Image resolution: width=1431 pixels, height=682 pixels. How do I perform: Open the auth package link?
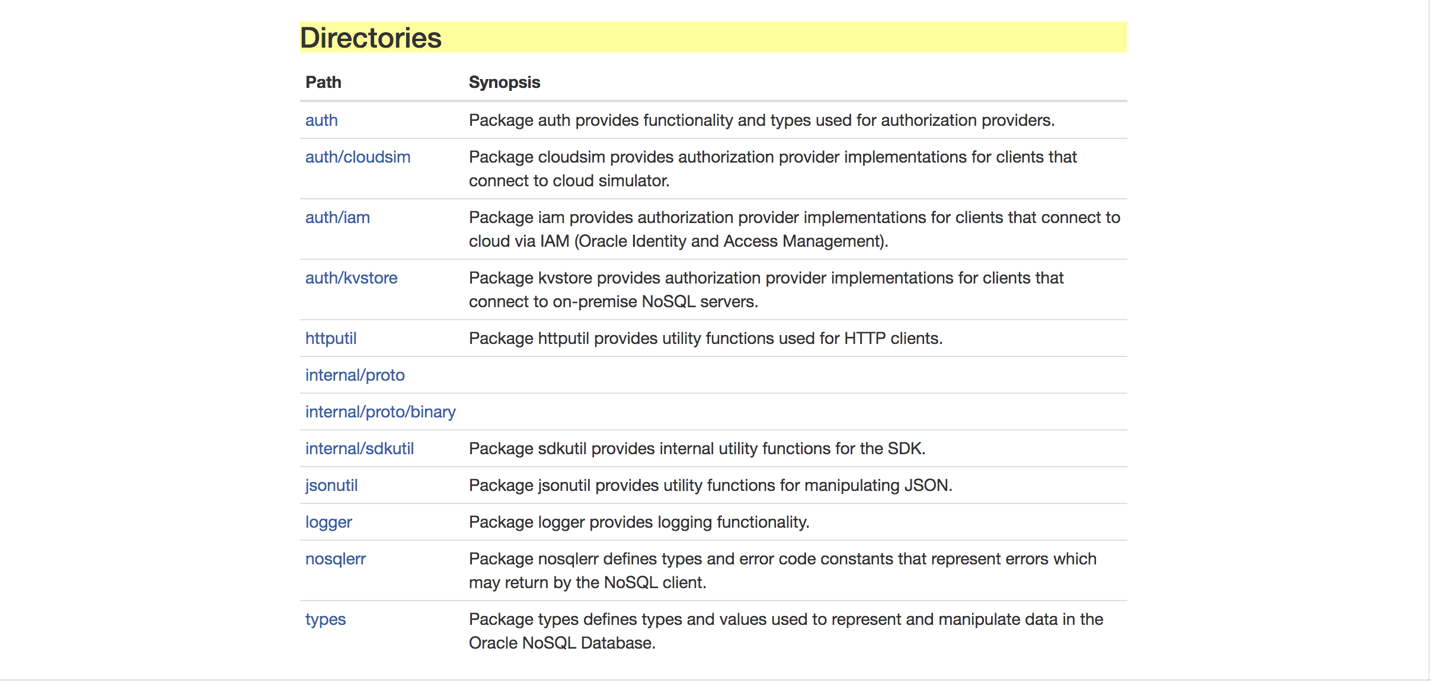click(321, 120)
